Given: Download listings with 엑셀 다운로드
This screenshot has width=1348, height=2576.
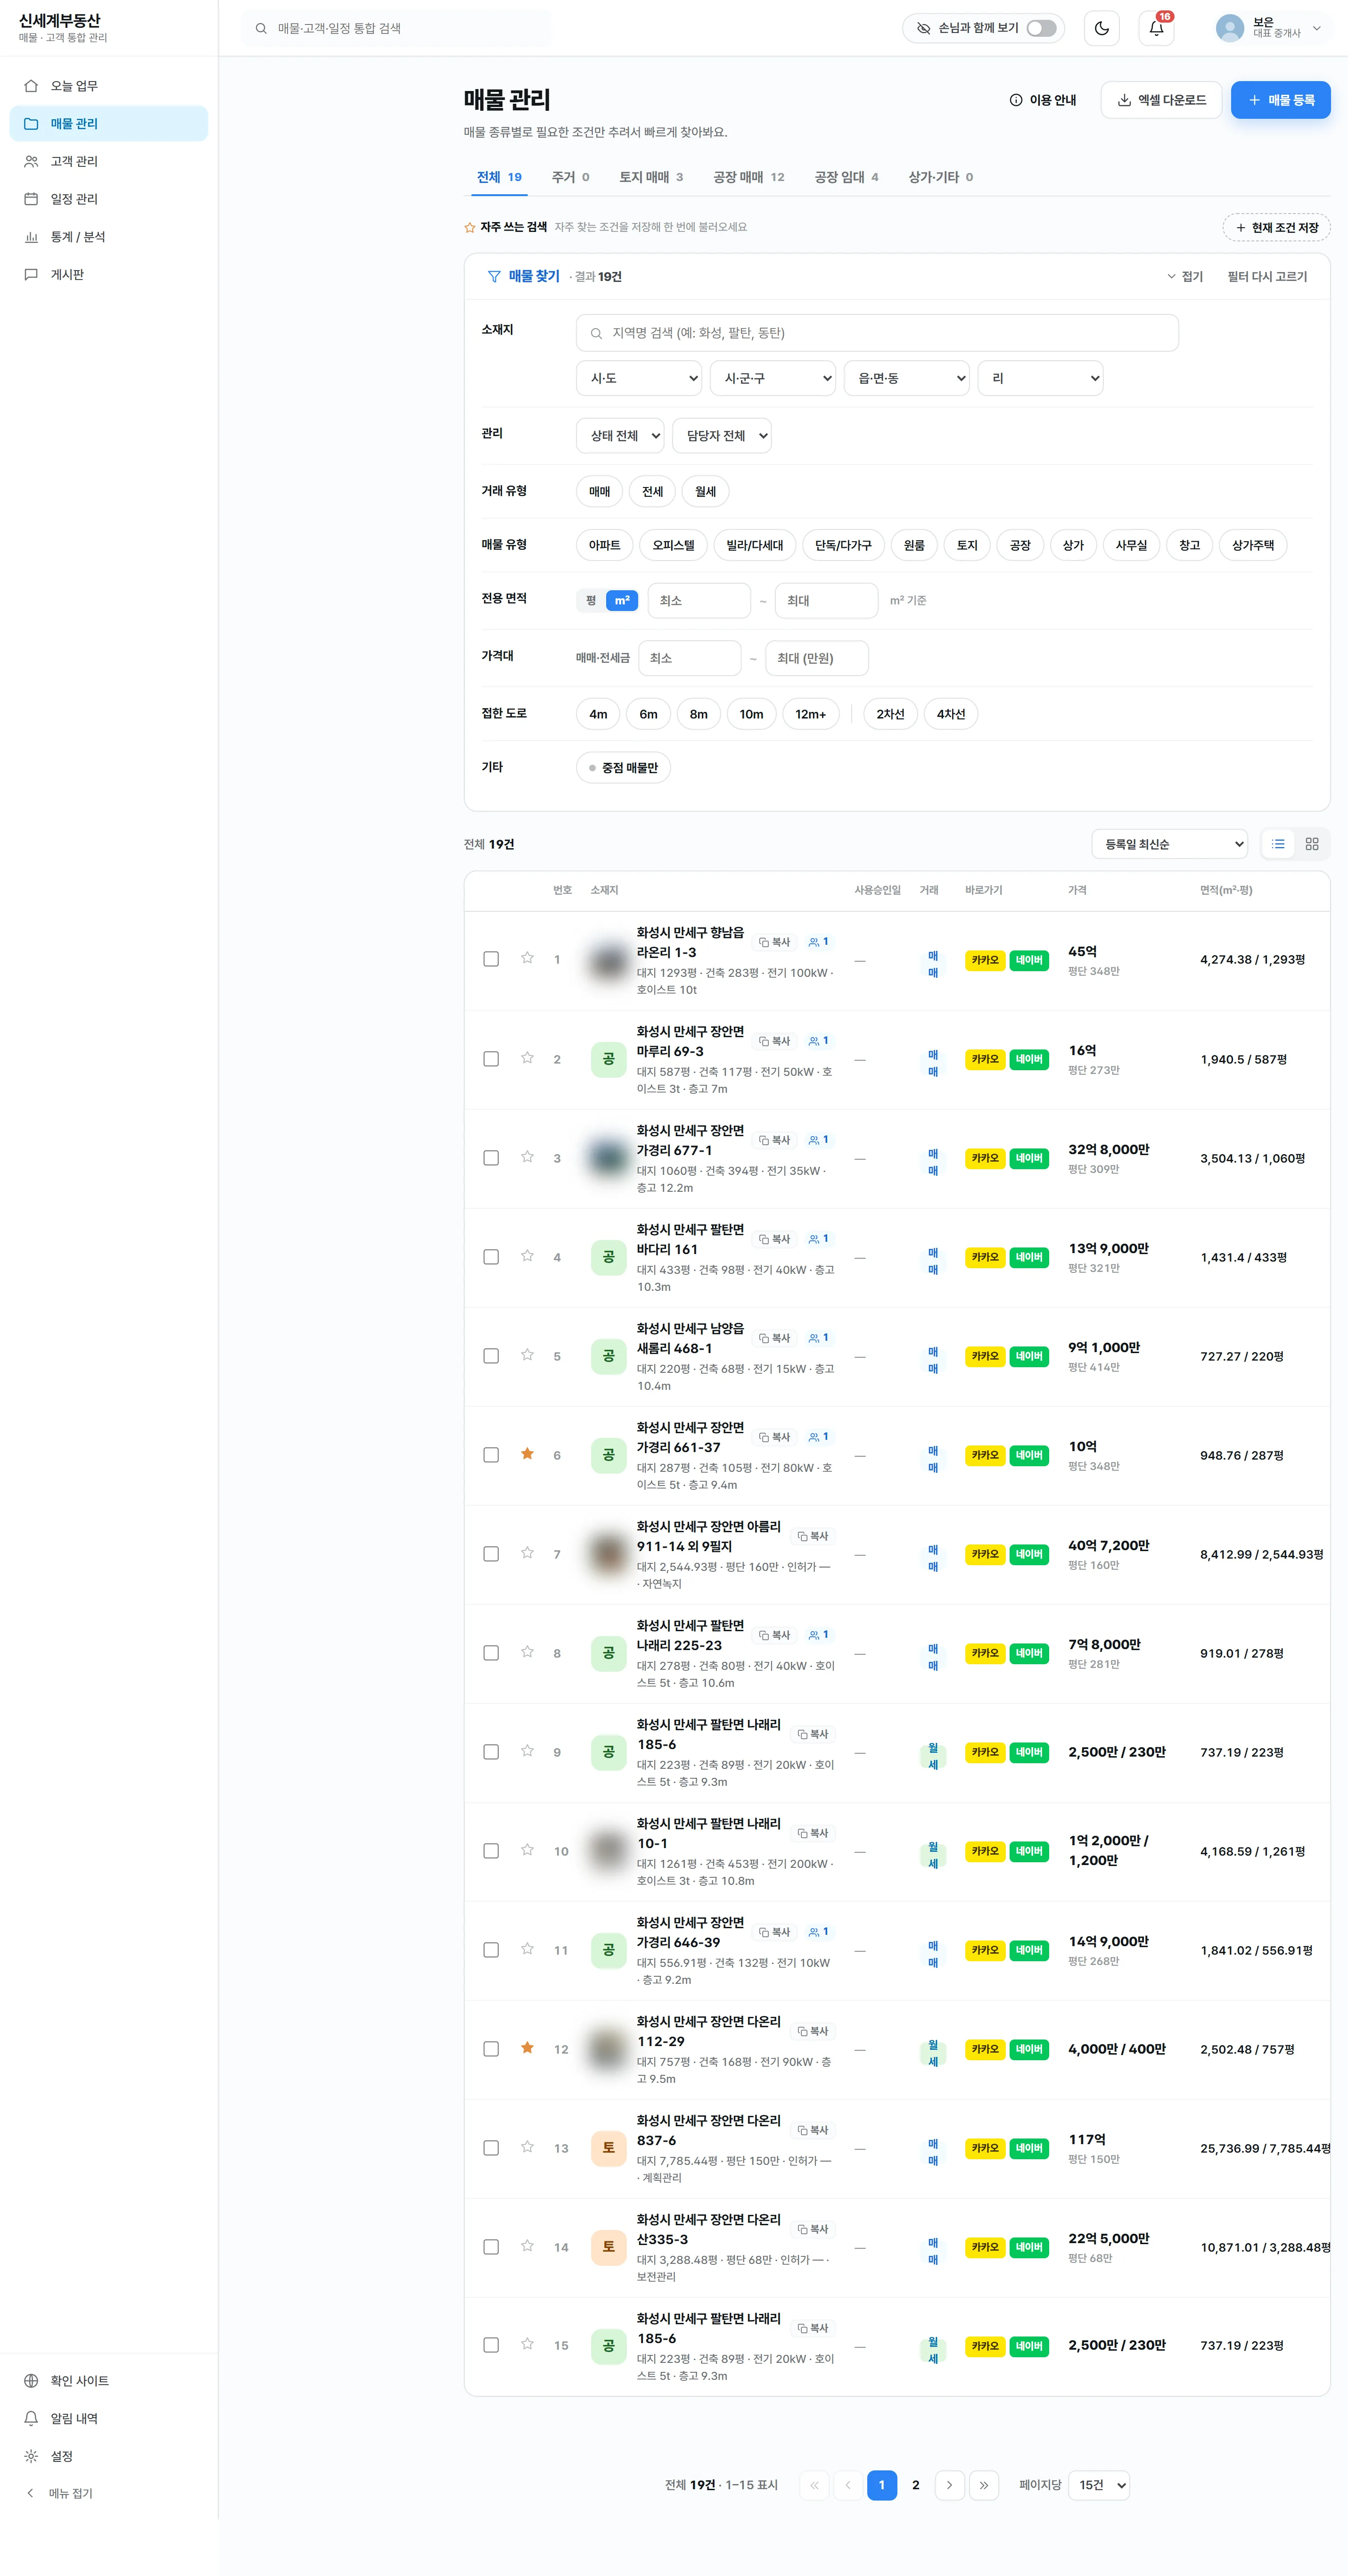Looking at the screenshot, I should tap(1161, 100).
